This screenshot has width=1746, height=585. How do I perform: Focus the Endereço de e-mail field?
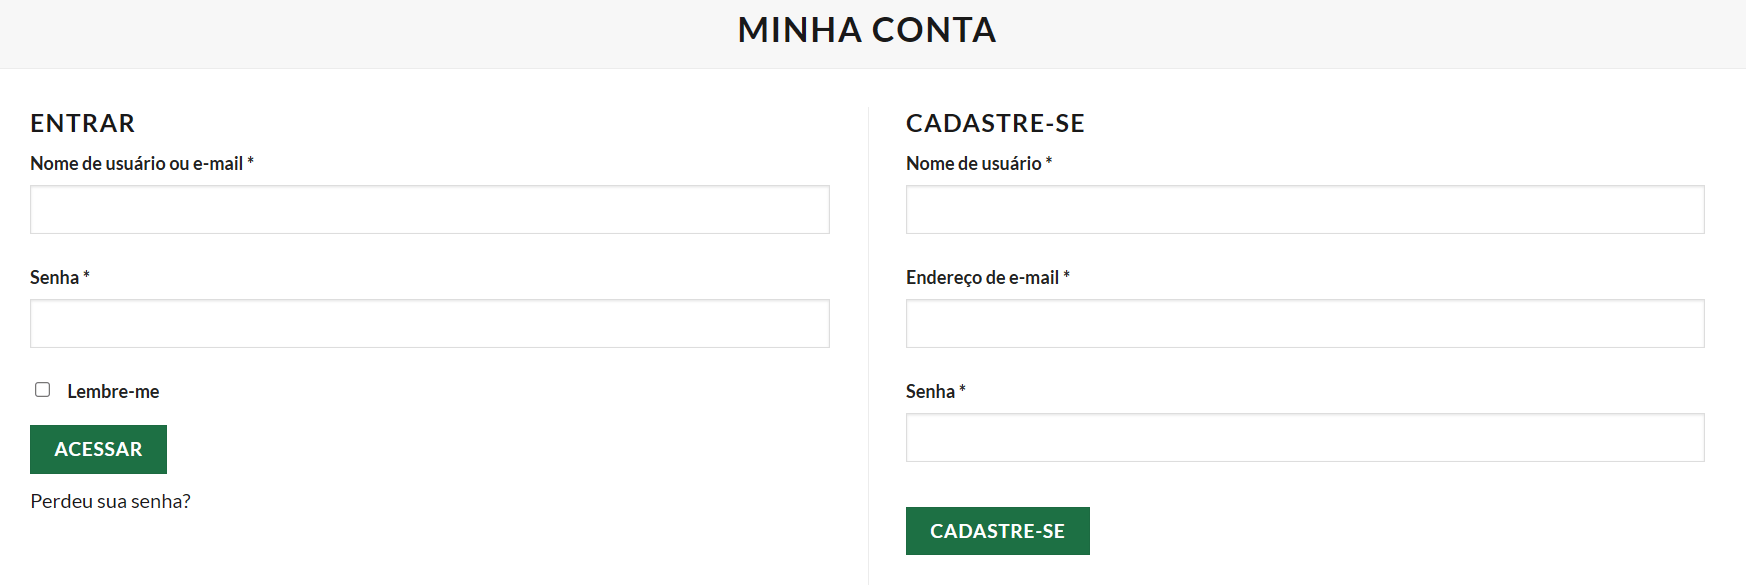pos(1305,324)
